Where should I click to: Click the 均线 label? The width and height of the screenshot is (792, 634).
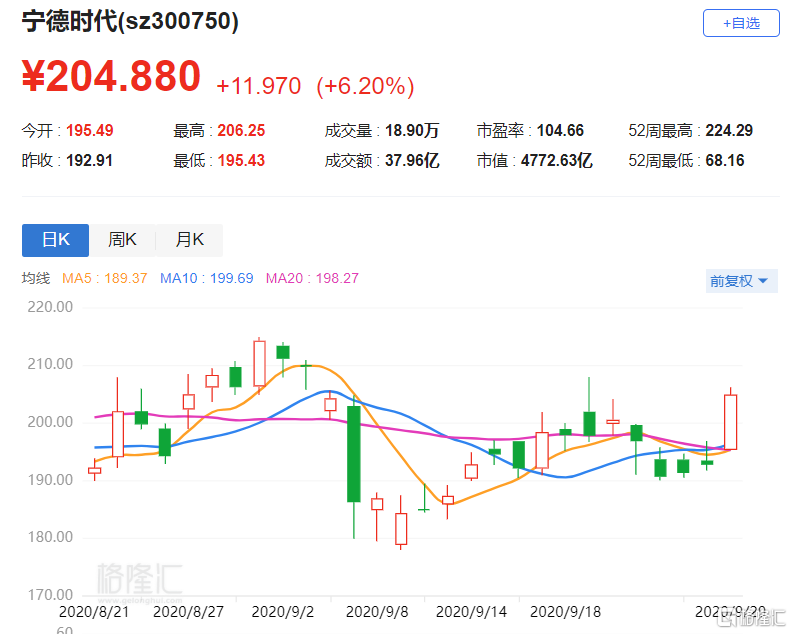(36, 278)
